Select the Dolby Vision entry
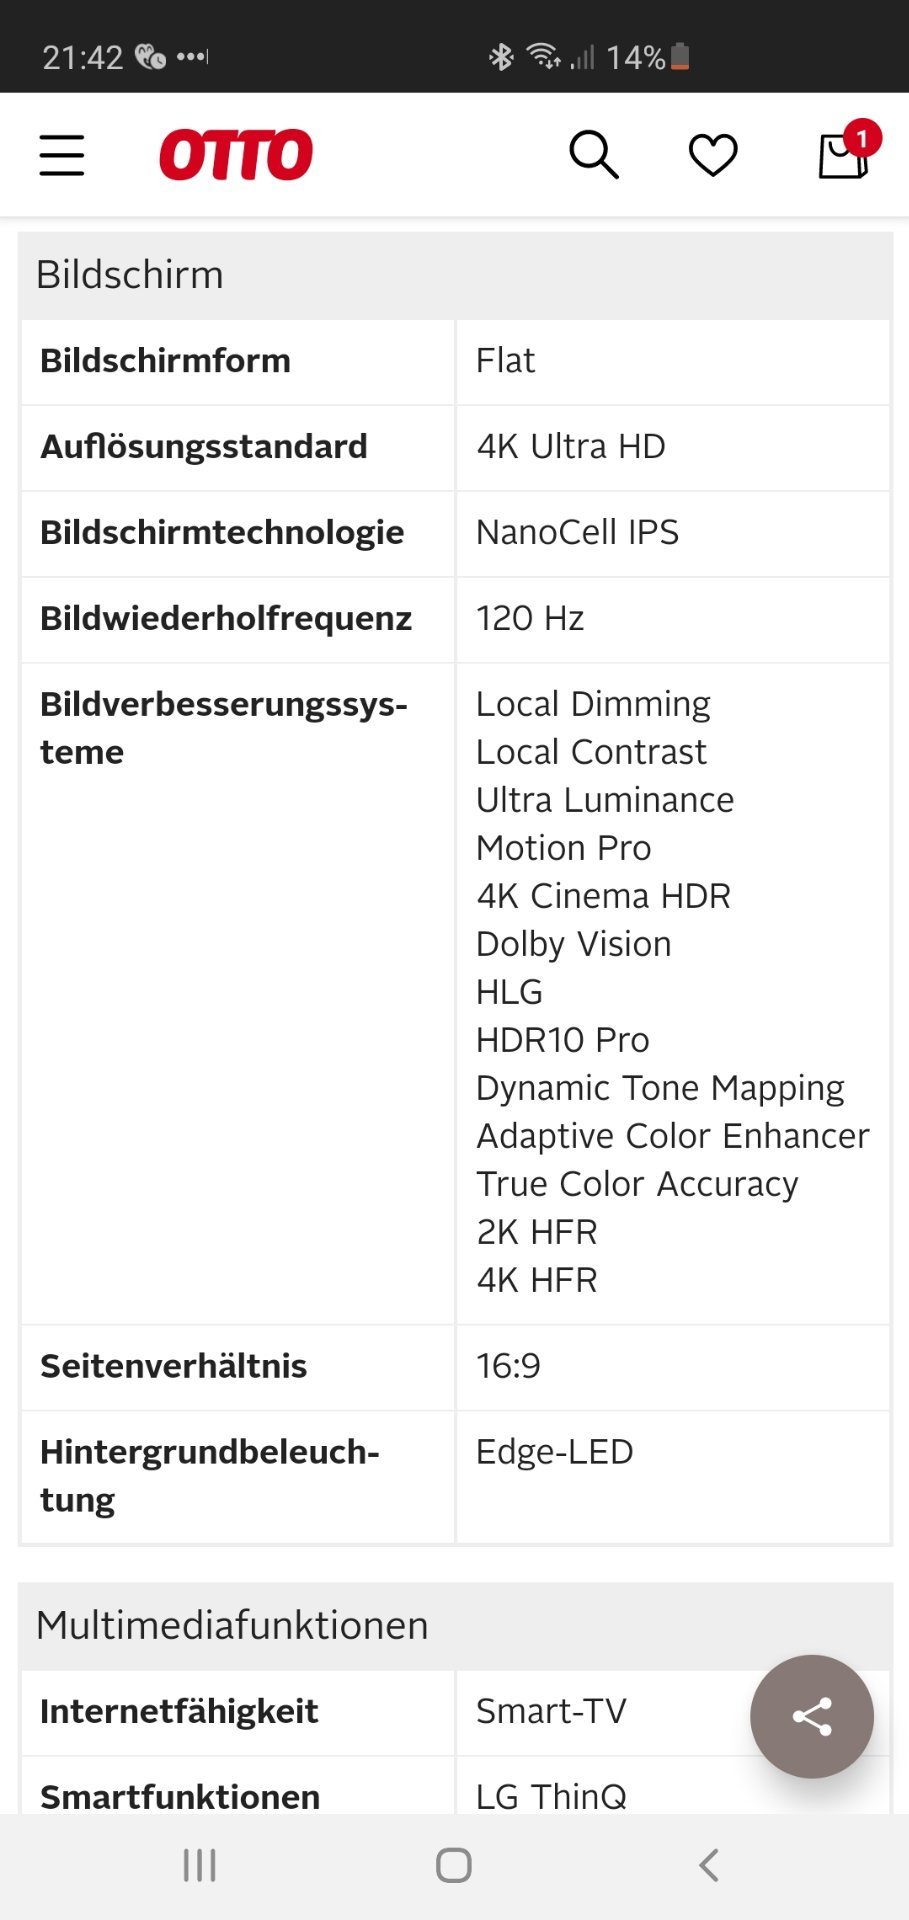 (x=573, y=944)
